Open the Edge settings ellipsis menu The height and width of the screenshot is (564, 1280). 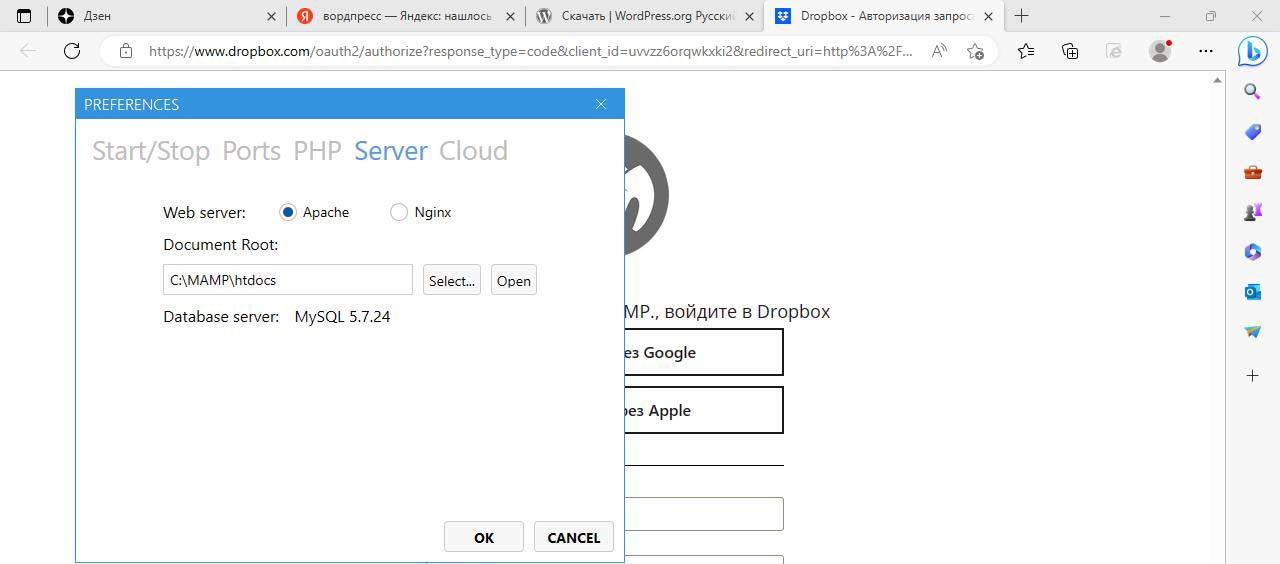[x=1206, y=51]
